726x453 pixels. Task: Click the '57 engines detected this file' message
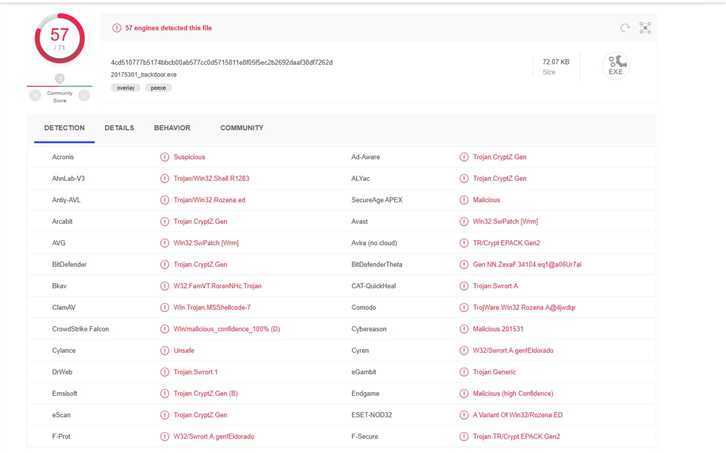(x=169, y=28)
